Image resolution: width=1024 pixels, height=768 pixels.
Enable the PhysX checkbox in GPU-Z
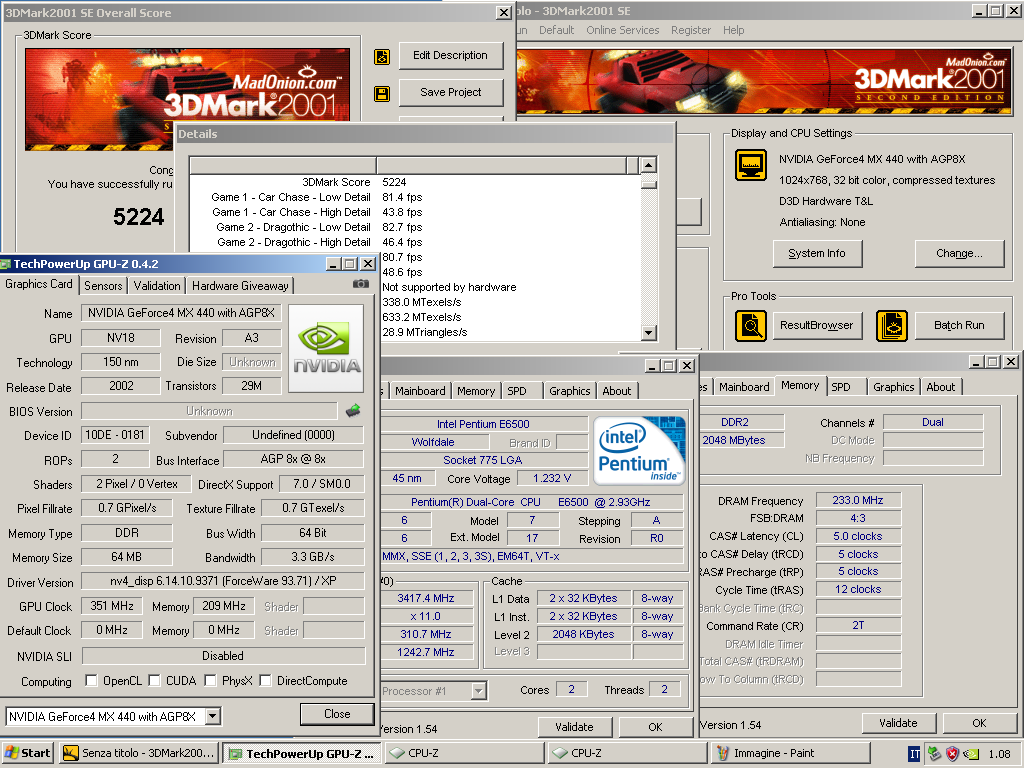tap(210, 680)
